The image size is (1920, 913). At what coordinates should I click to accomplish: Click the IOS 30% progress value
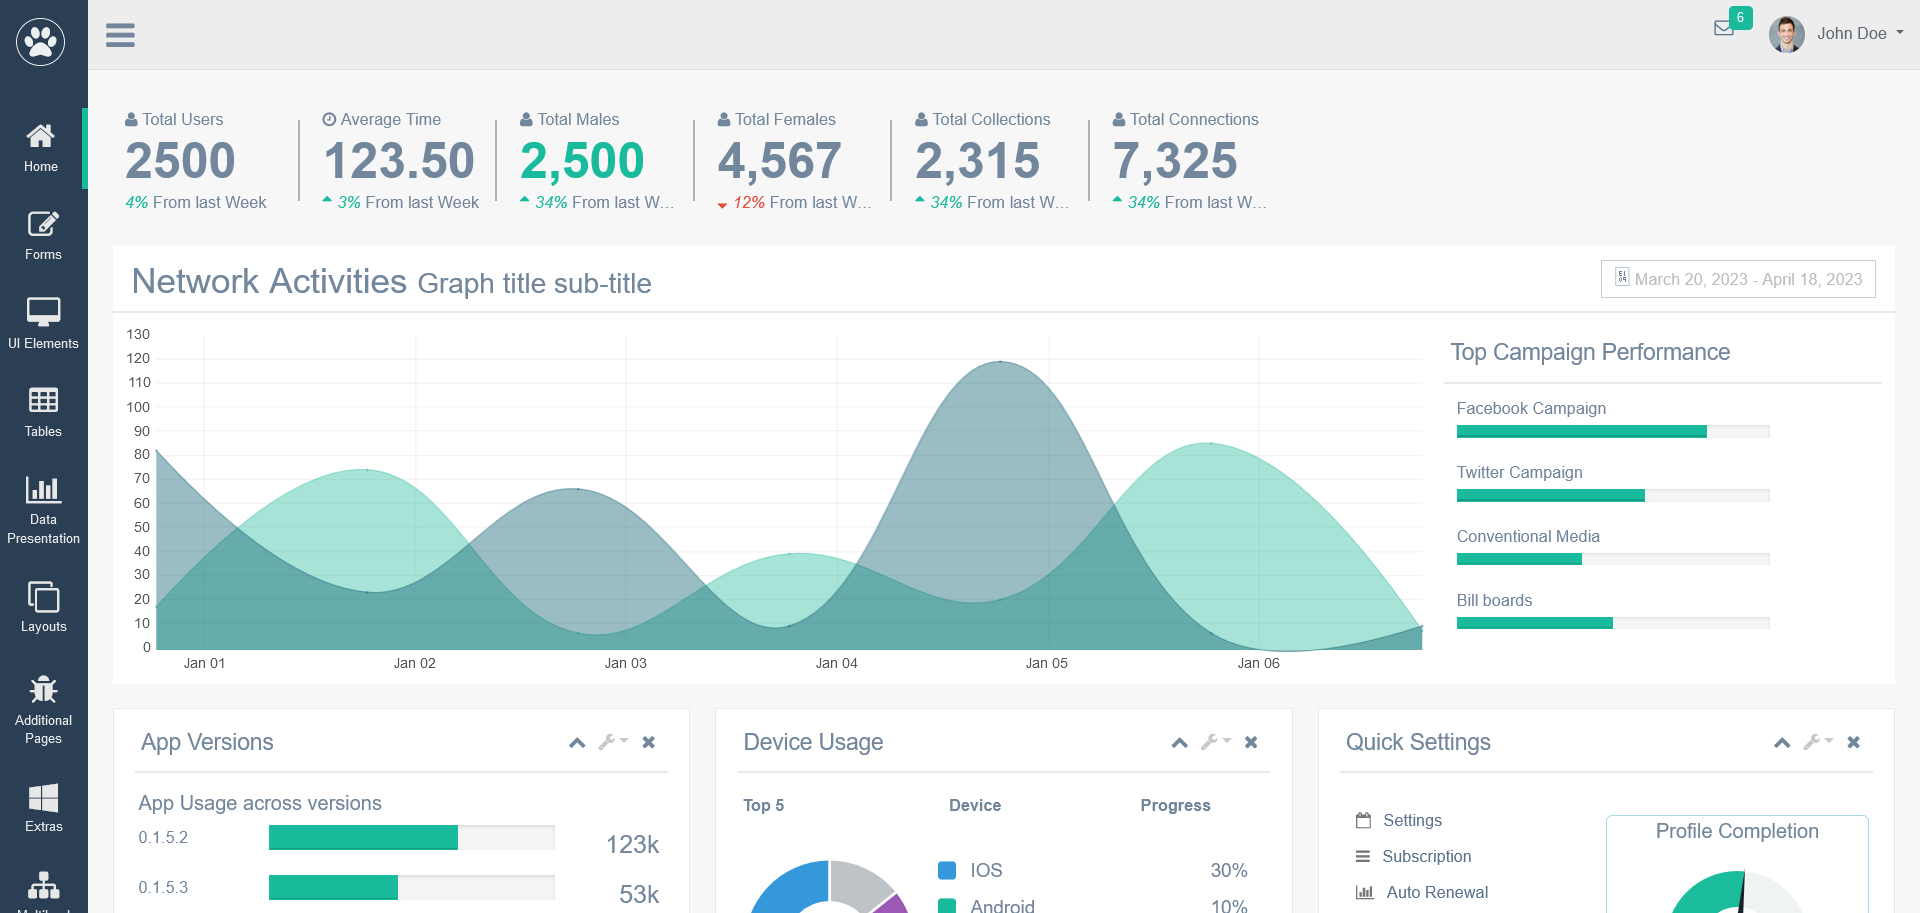[1229, 870]
